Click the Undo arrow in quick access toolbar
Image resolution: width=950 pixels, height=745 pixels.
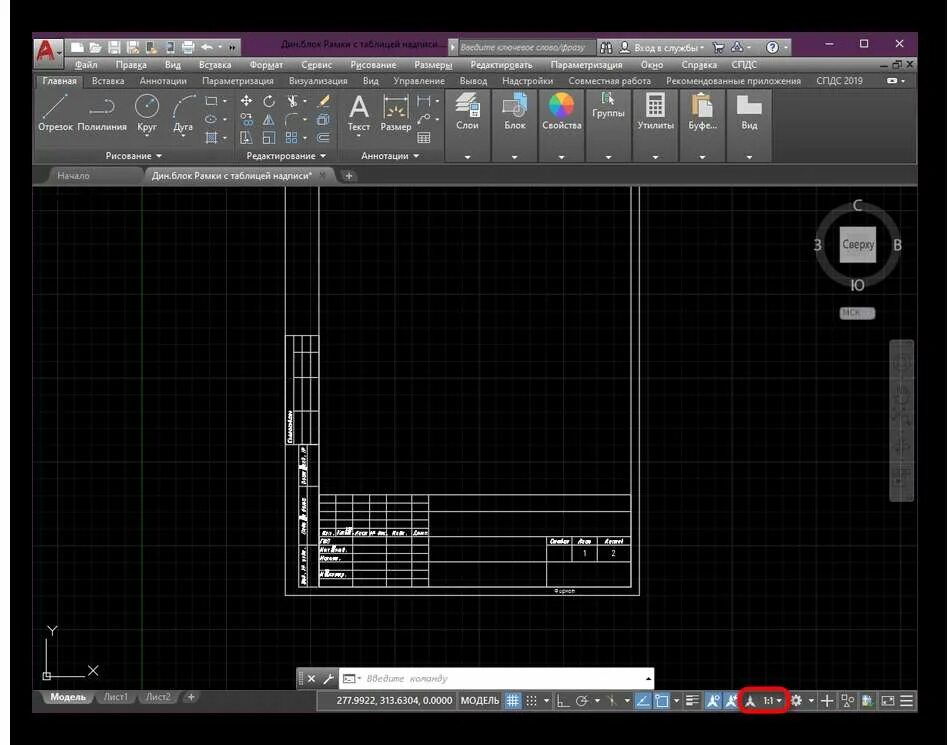click(x=207, y=47)
